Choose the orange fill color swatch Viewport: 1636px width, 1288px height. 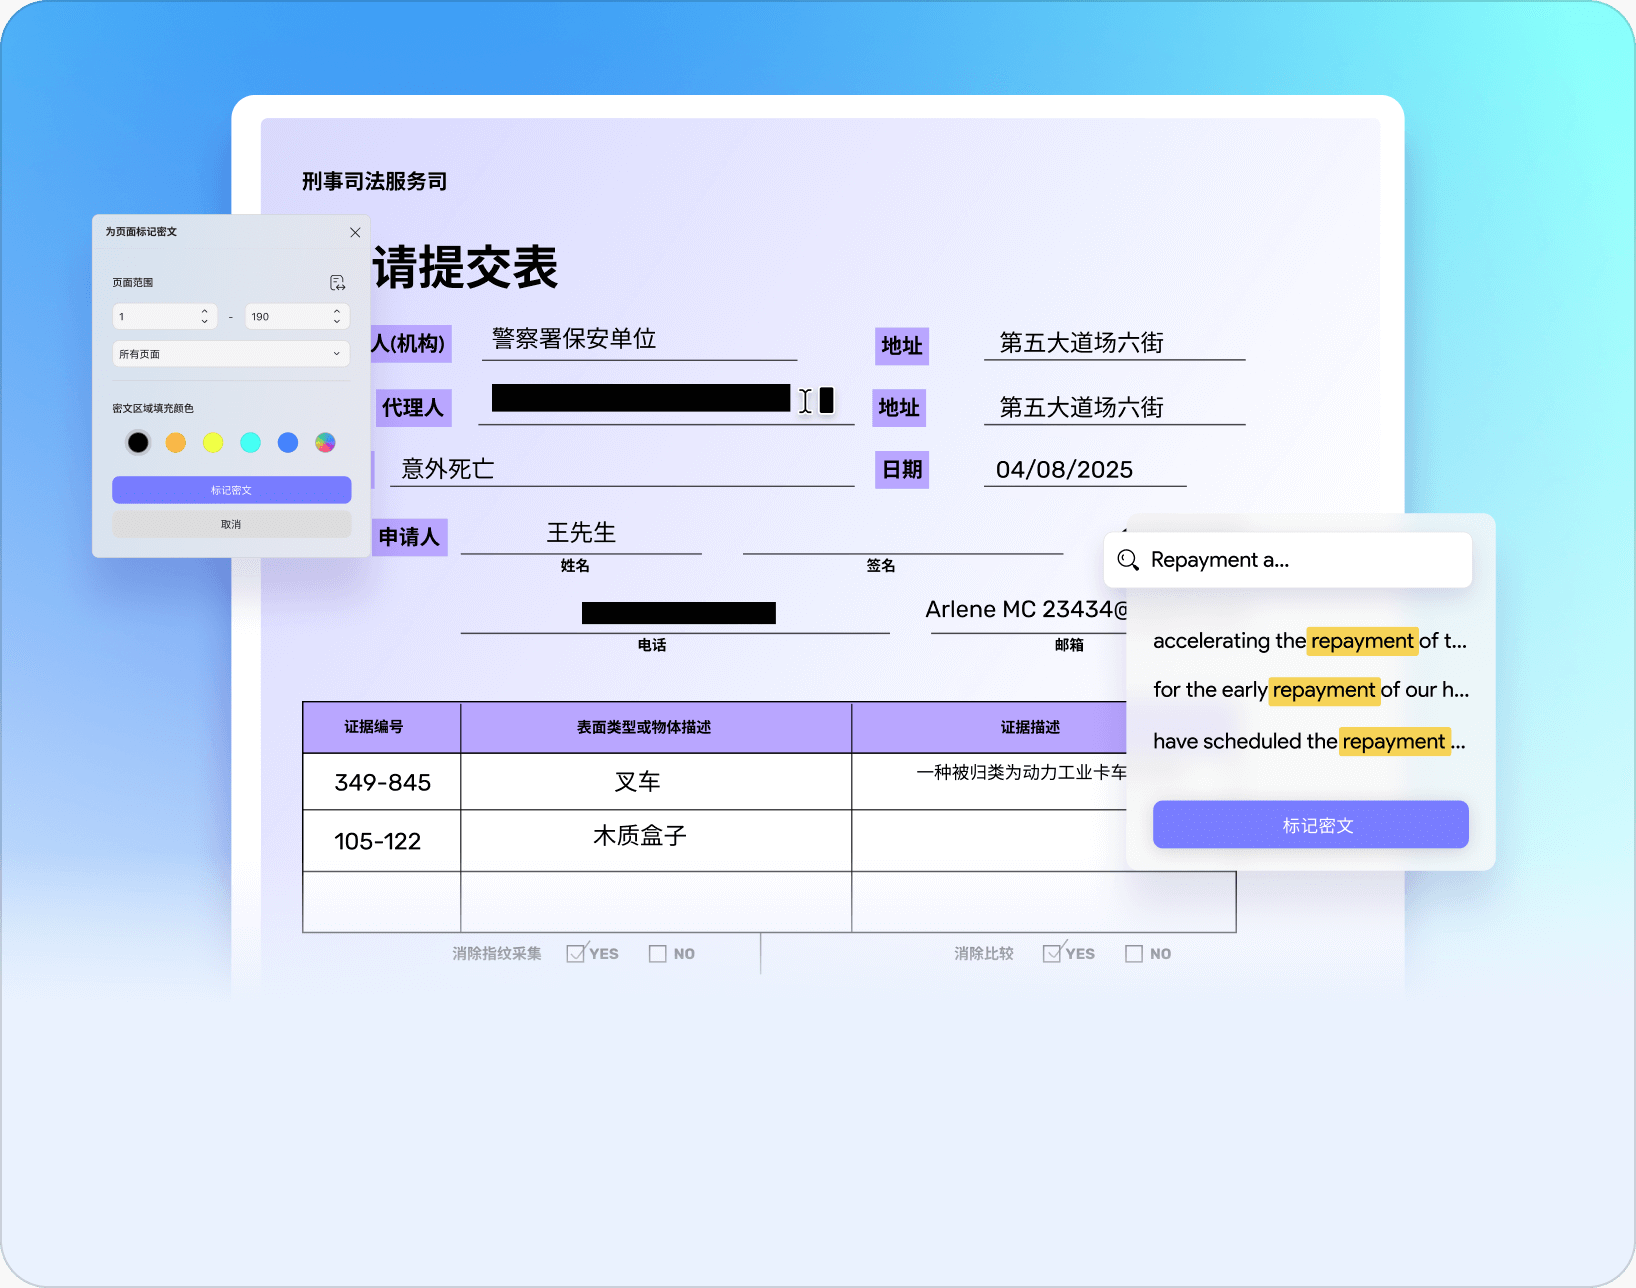[x=176, y=443]
